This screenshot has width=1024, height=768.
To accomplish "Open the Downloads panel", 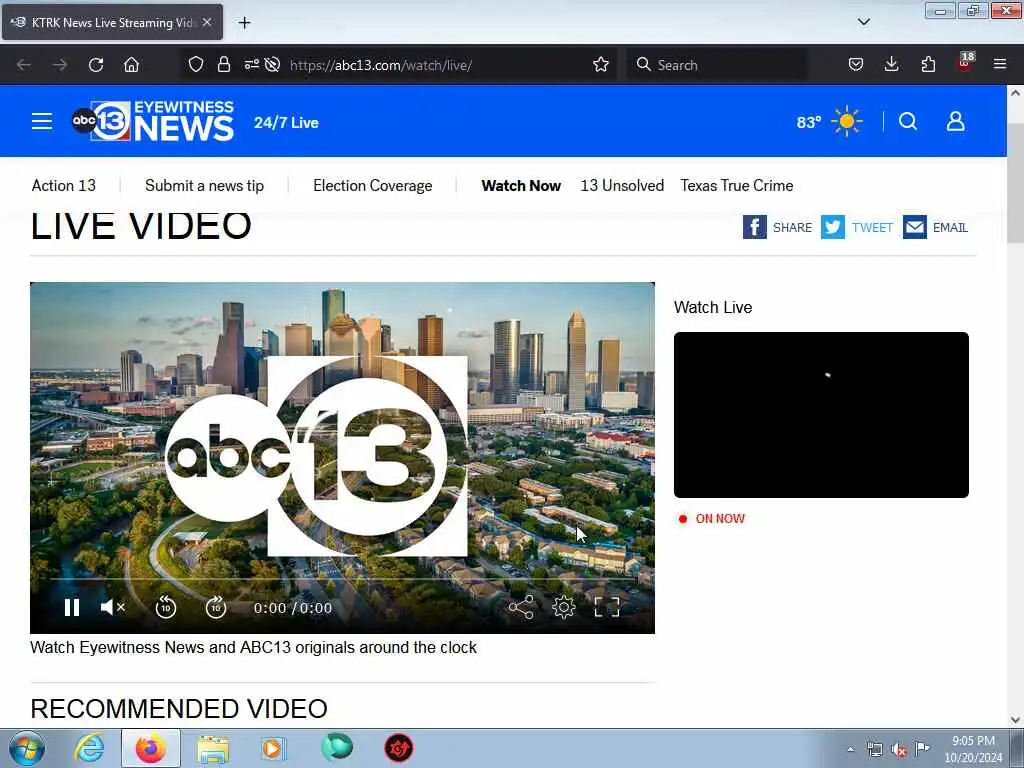I will [x=891, y=65].
